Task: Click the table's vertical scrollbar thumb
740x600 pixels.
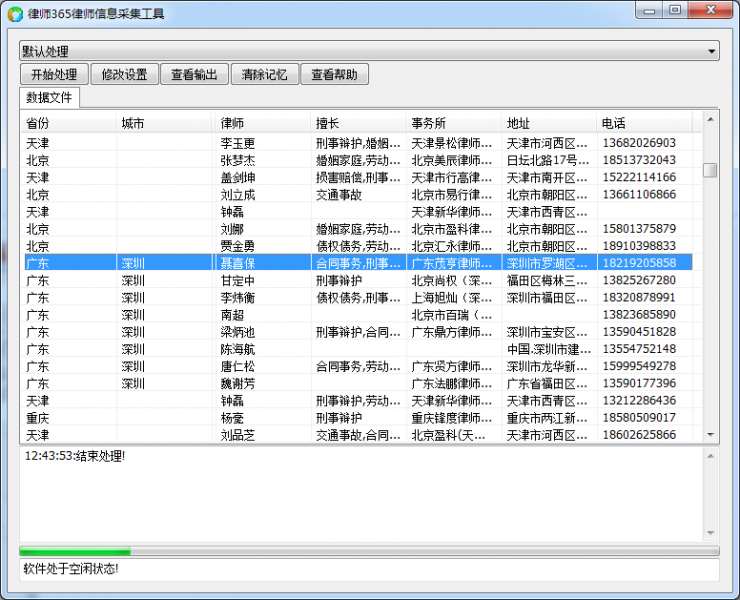Action: [x=710, y=170]
